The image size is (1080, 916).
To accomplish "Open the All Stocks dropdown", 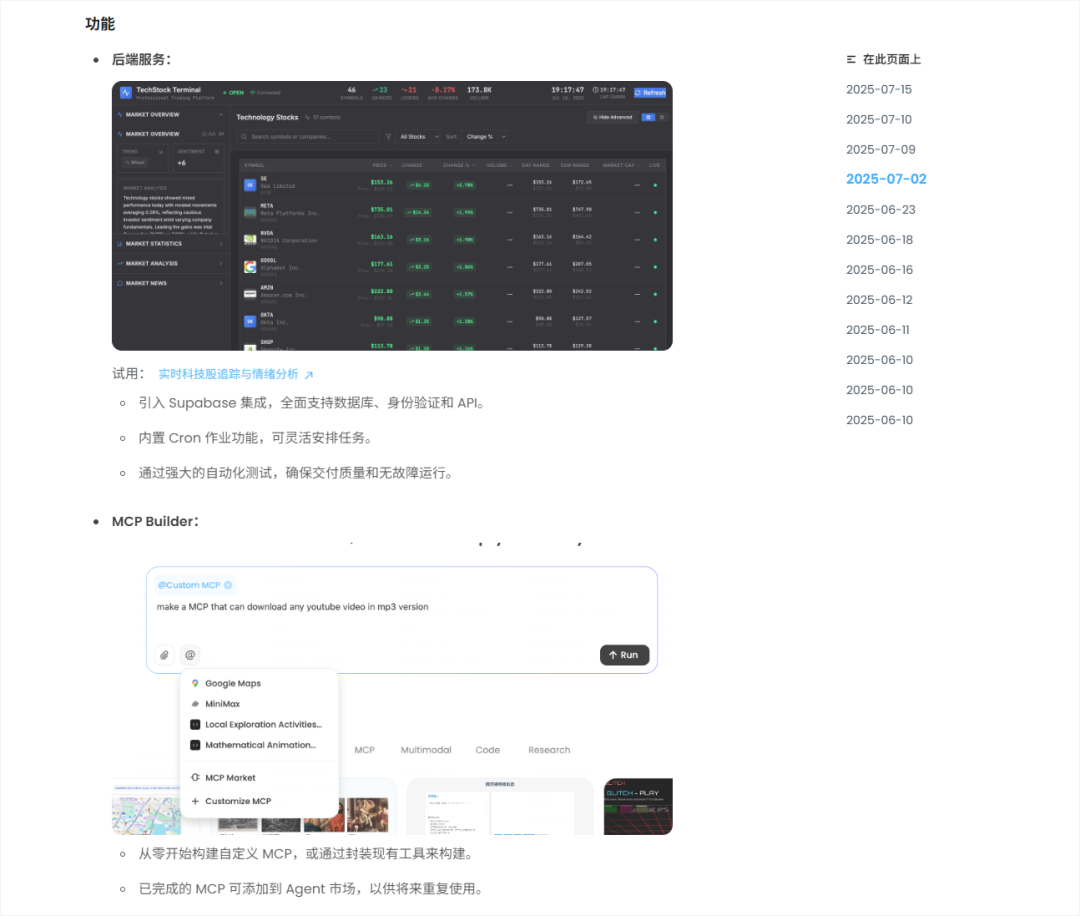I will point(416,134).
